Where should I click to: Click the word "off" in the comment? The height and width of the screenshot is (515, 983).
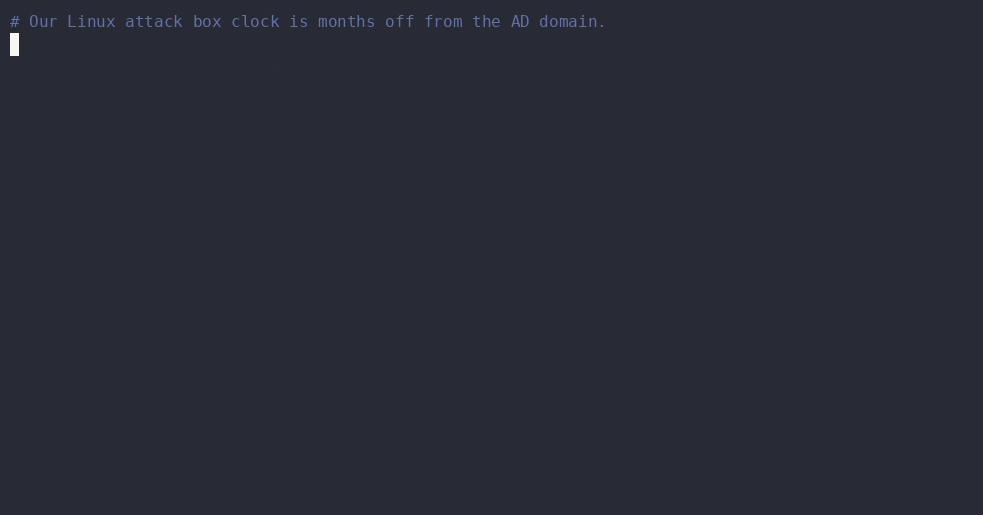tap(399, 22)
